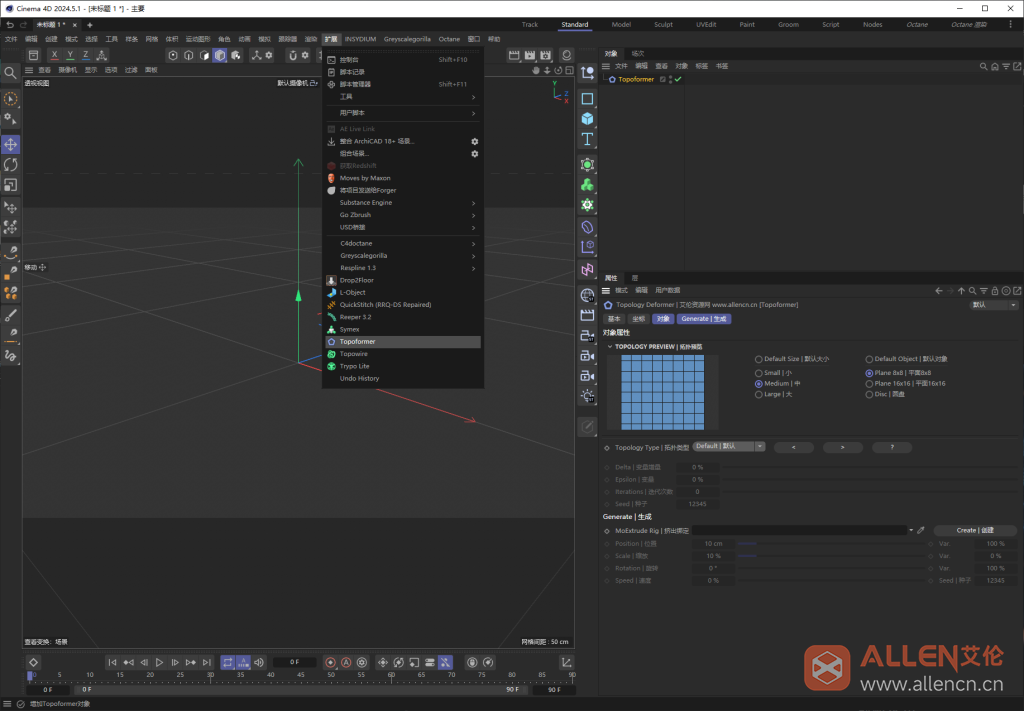Click frame 45 on the timeline ruler
The width and height of the screenshot is (1024, 711).
(300, 675)
